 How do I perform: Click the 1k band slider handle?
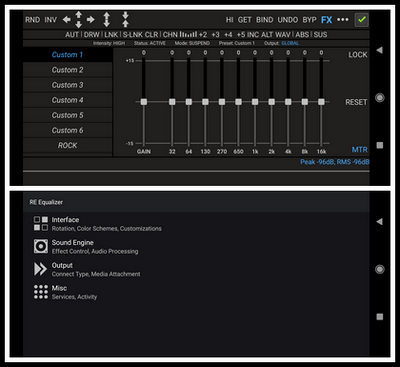click(255, 102)
